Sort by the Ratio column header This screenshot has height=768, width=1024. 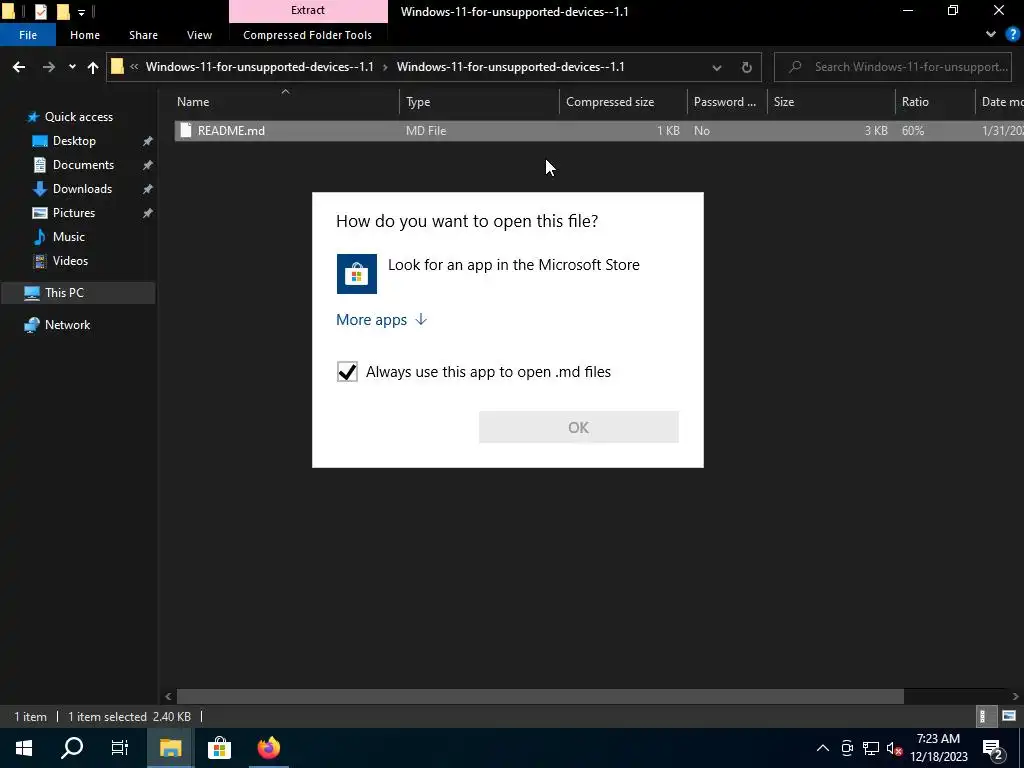point(935,102)
